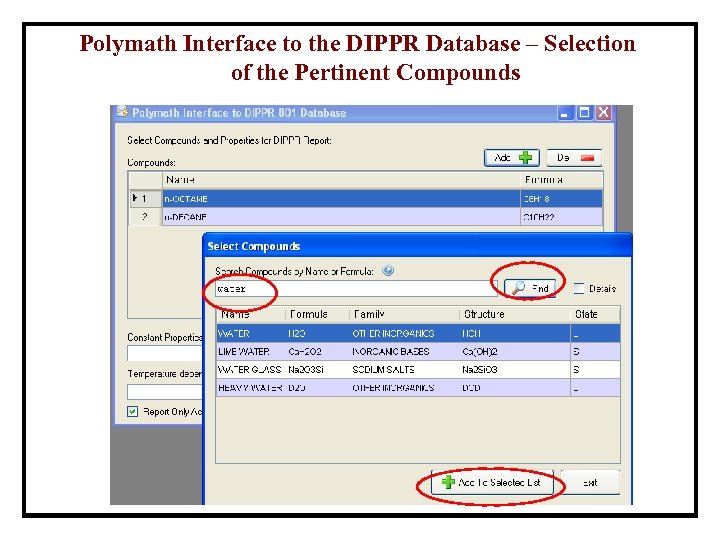The image size is (720, 540).
Task: Click the Ca(OH)2 structure cell
Action: pos(515,352)
